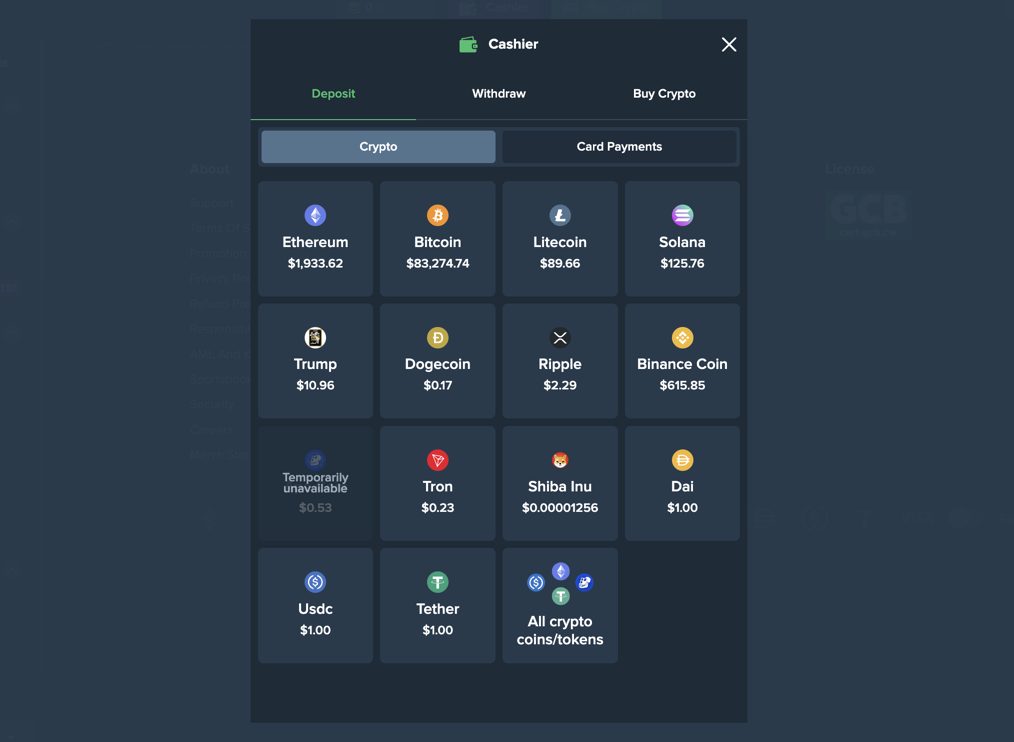Click the Bitcoin coin icon

click(438, 215)
